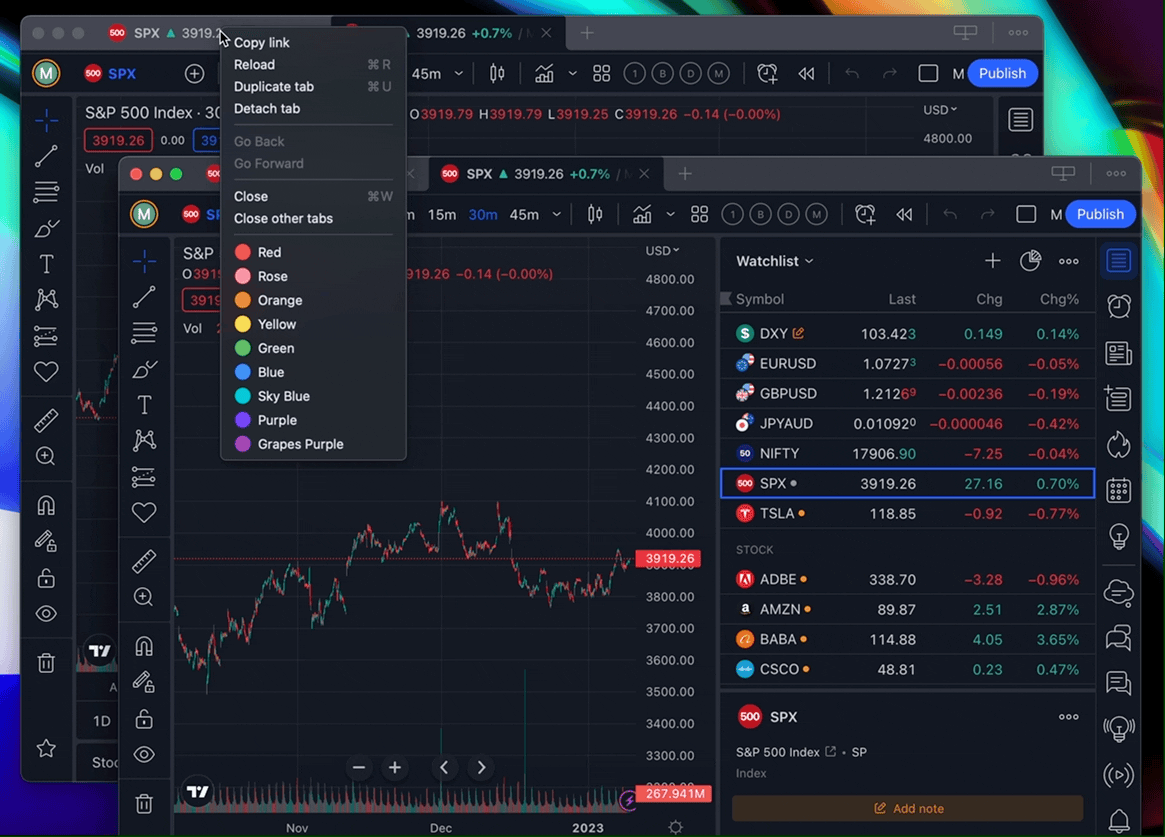Click the B timeframe circle toggle in front toolbar

click(x=760, y=215)
